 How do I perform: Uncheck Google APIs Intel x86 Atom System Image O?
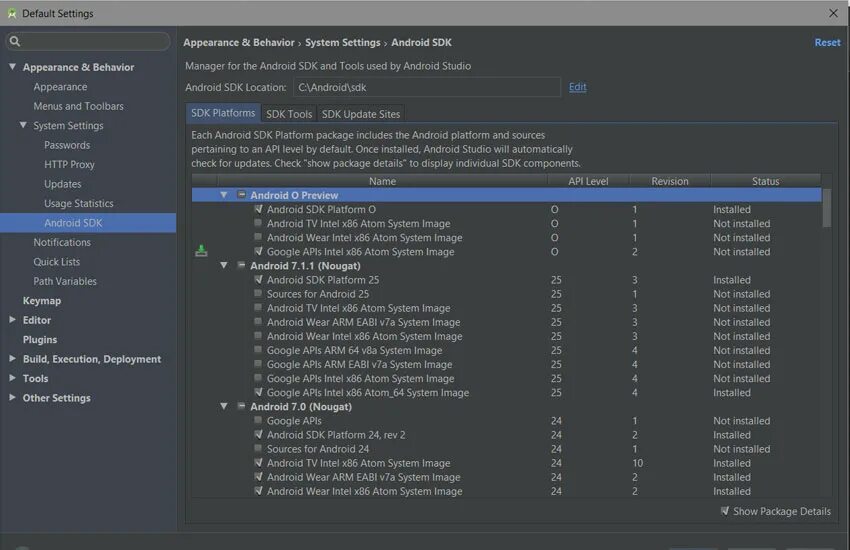pyautogui.click(x=259, y=251)
